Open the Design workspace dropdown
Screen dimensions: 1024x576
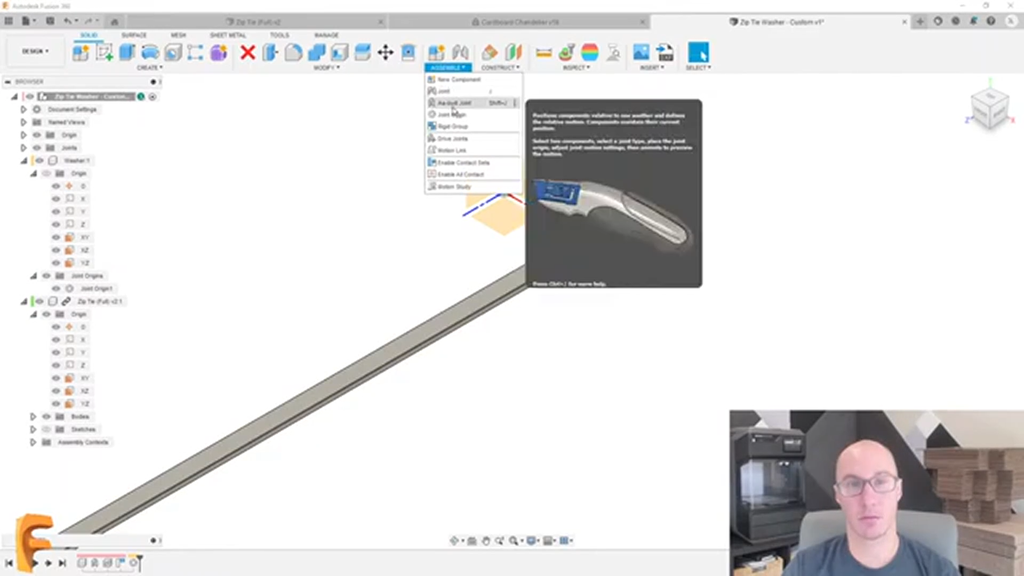click(35, 52)
